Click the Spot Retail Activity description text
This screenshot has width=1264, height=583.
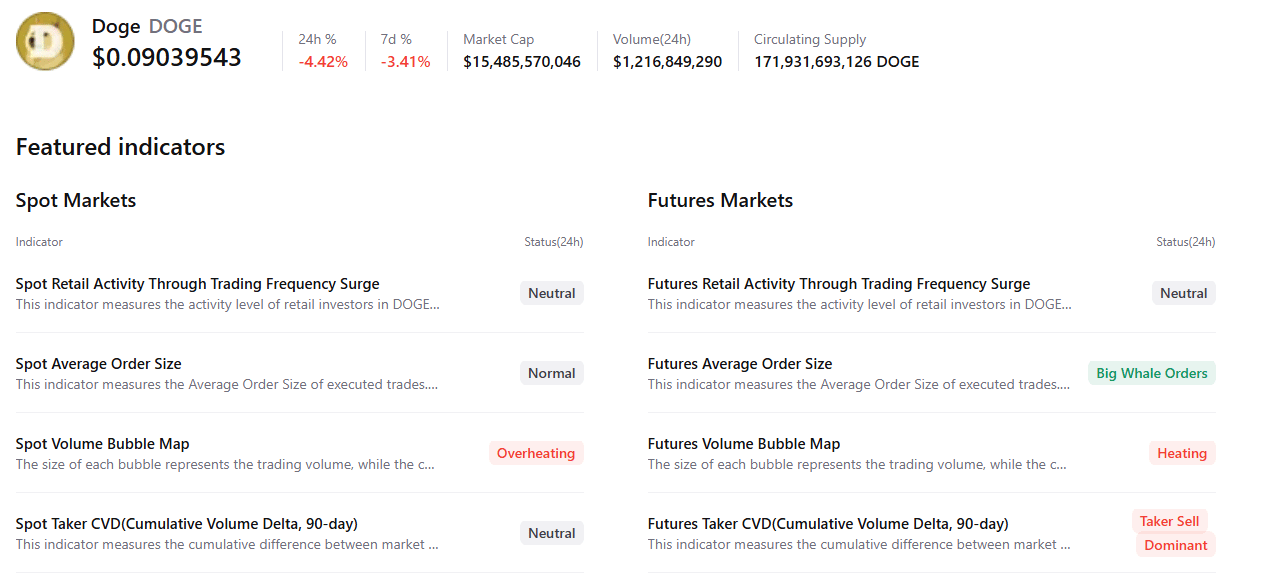pyautogui.click(x=228, y=305)
